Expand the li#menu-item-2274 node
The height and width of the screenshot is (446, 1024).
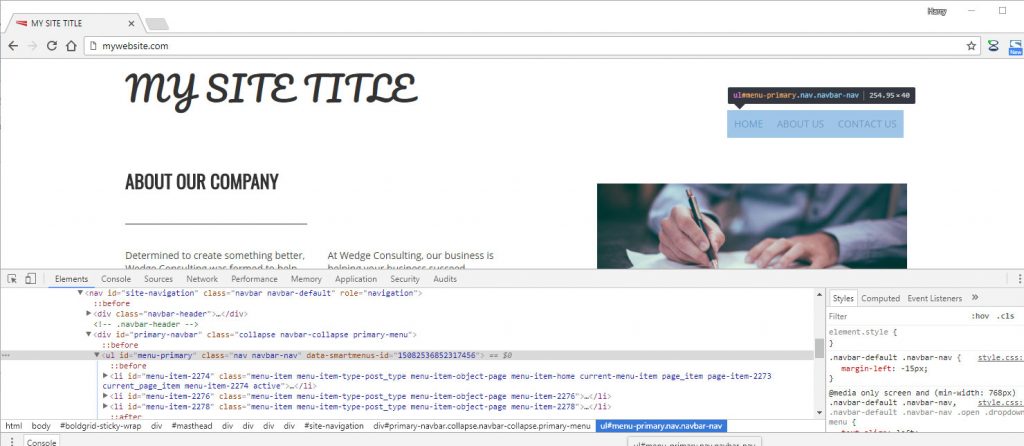point(105,376)
